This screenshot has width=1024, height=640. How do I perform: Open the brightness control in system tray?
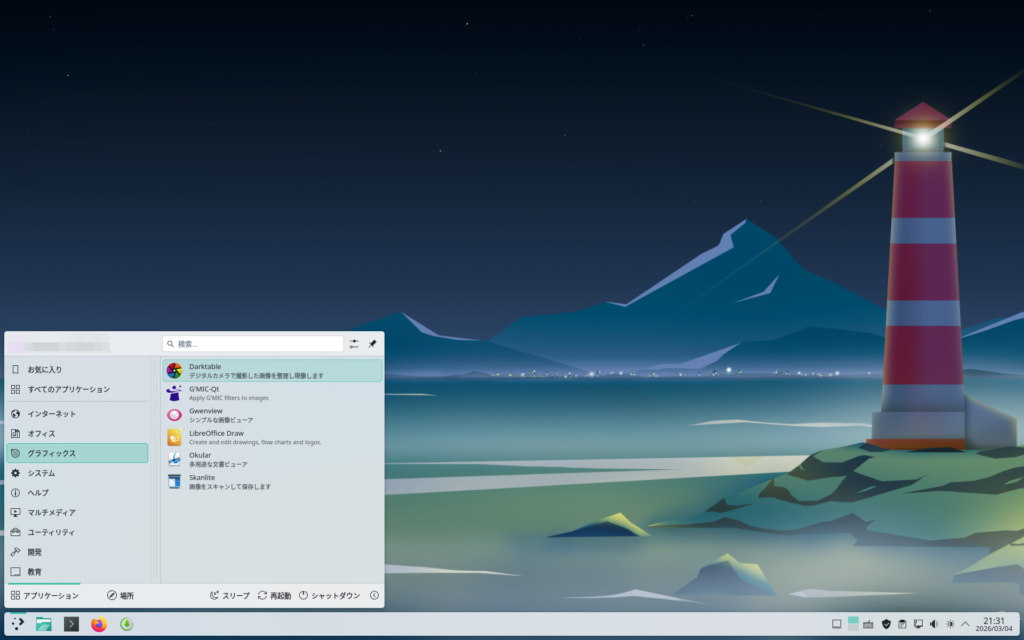coord(949,624)
